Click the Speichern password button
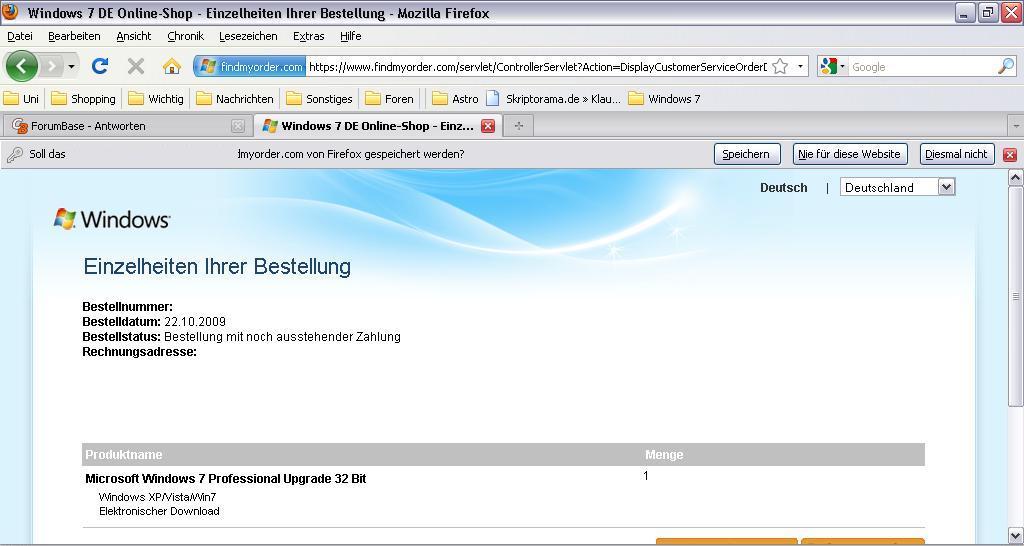The width and height of the screenshot is (1024, 546). (747, 154)
